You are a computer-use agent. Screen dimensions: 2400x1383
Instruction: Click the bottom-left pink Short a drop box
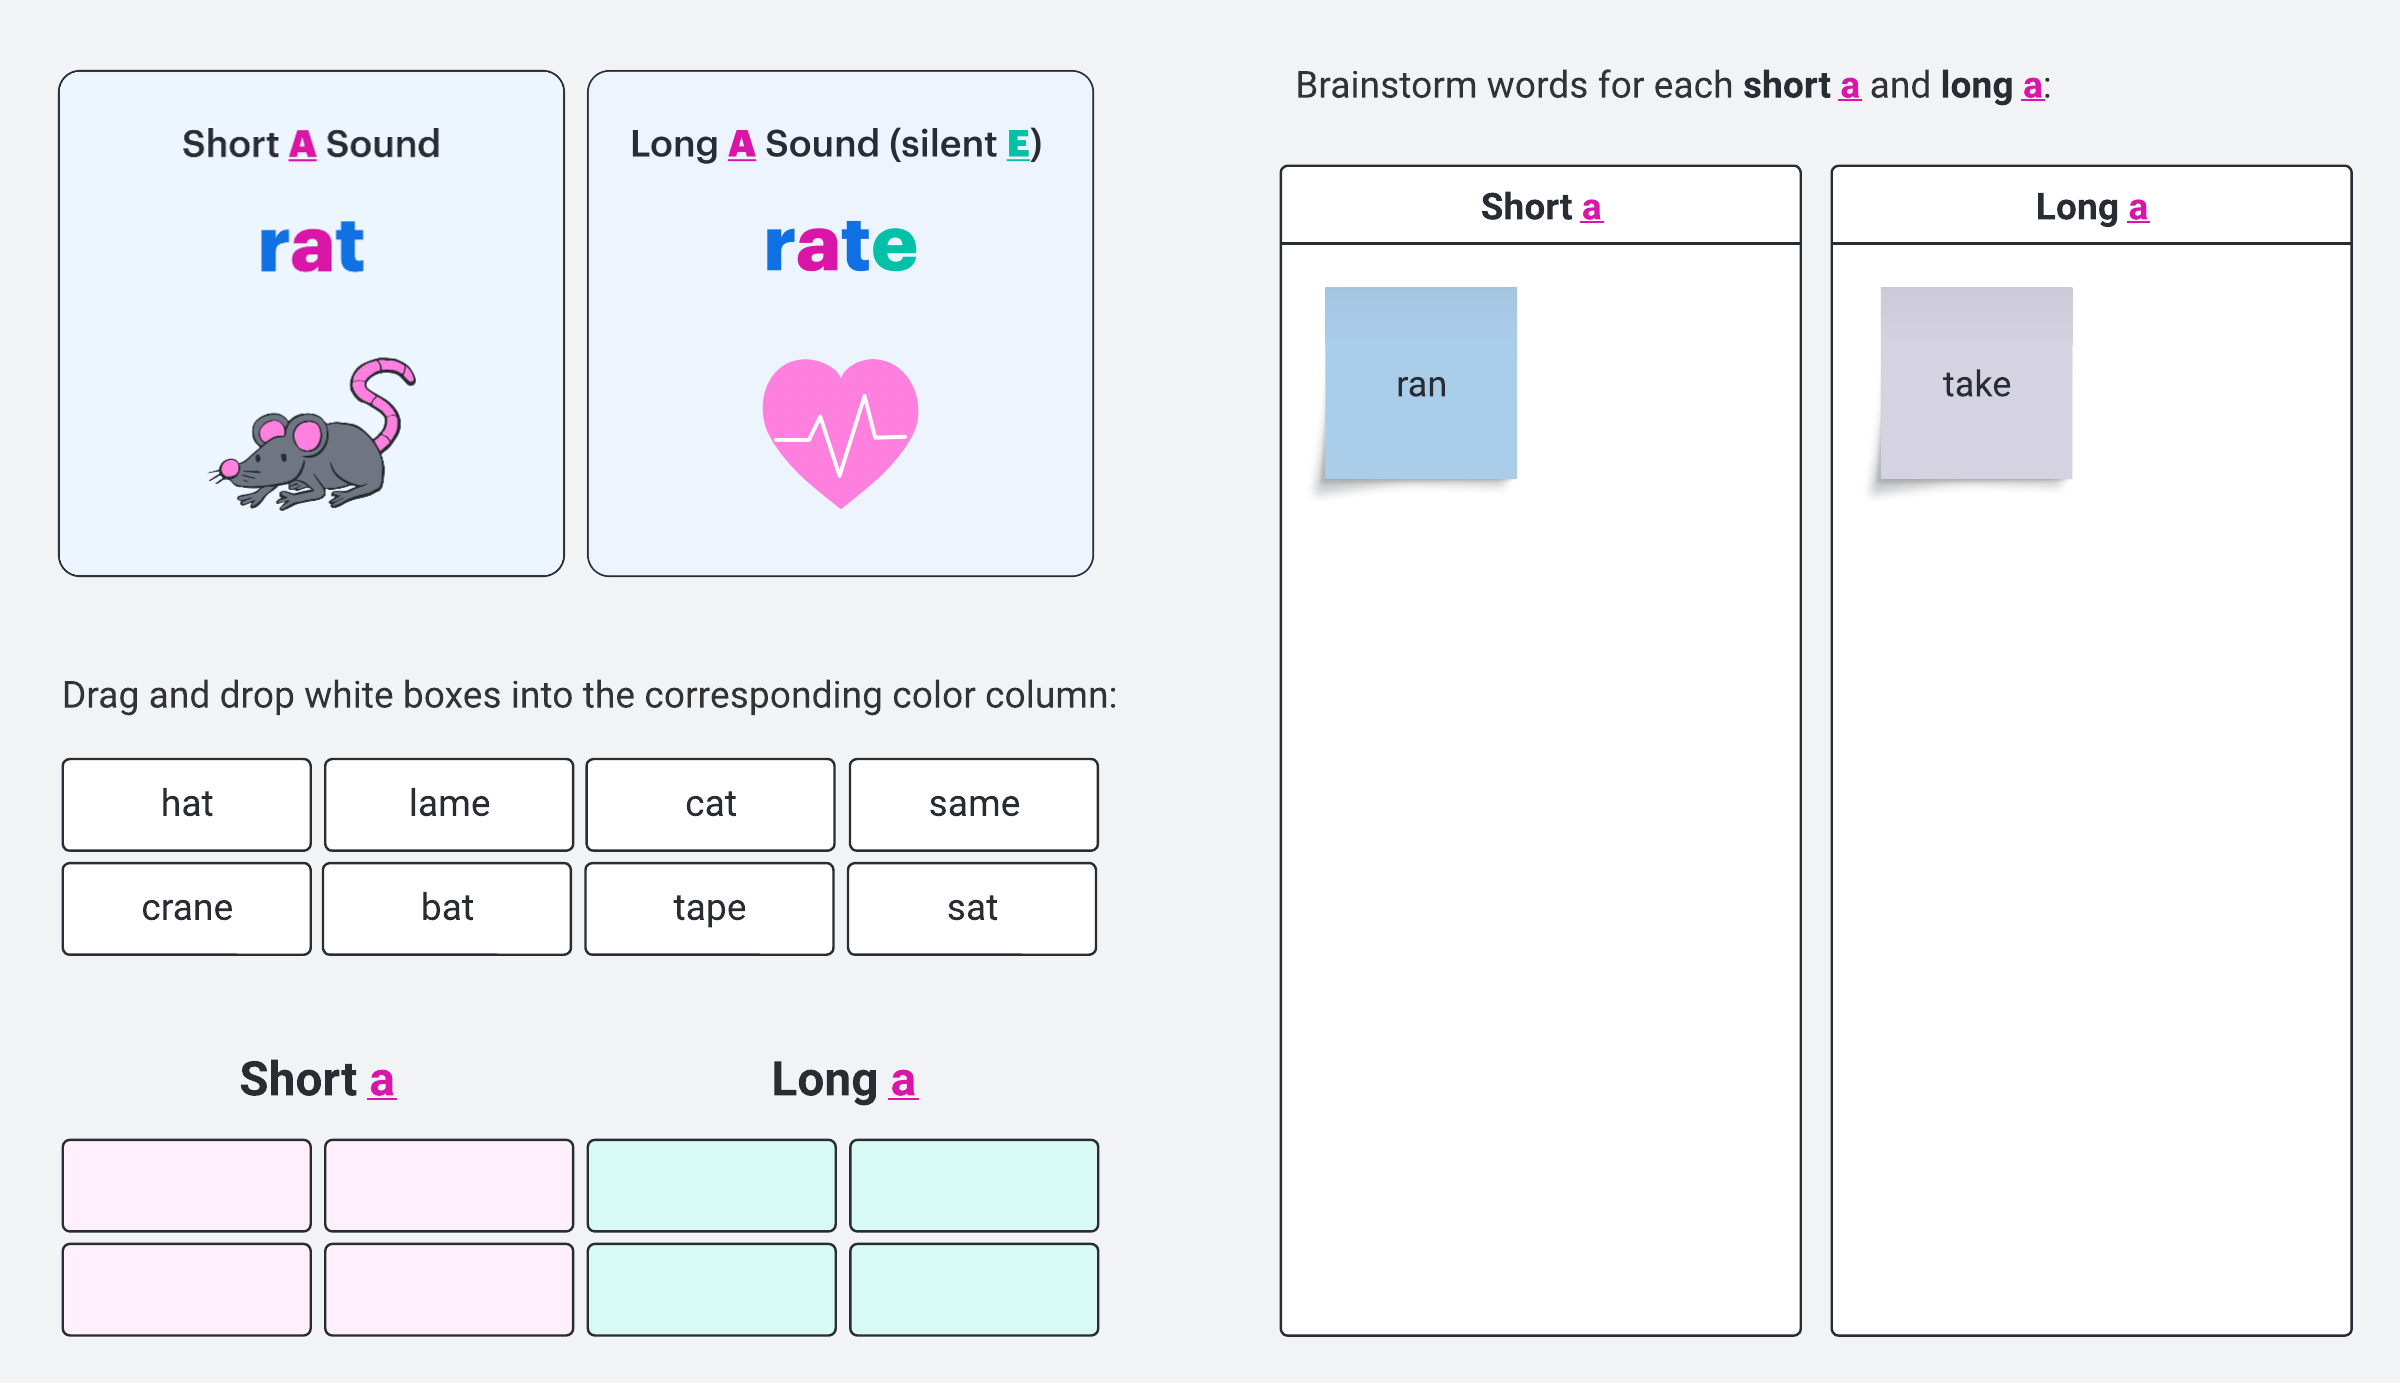187,1289
